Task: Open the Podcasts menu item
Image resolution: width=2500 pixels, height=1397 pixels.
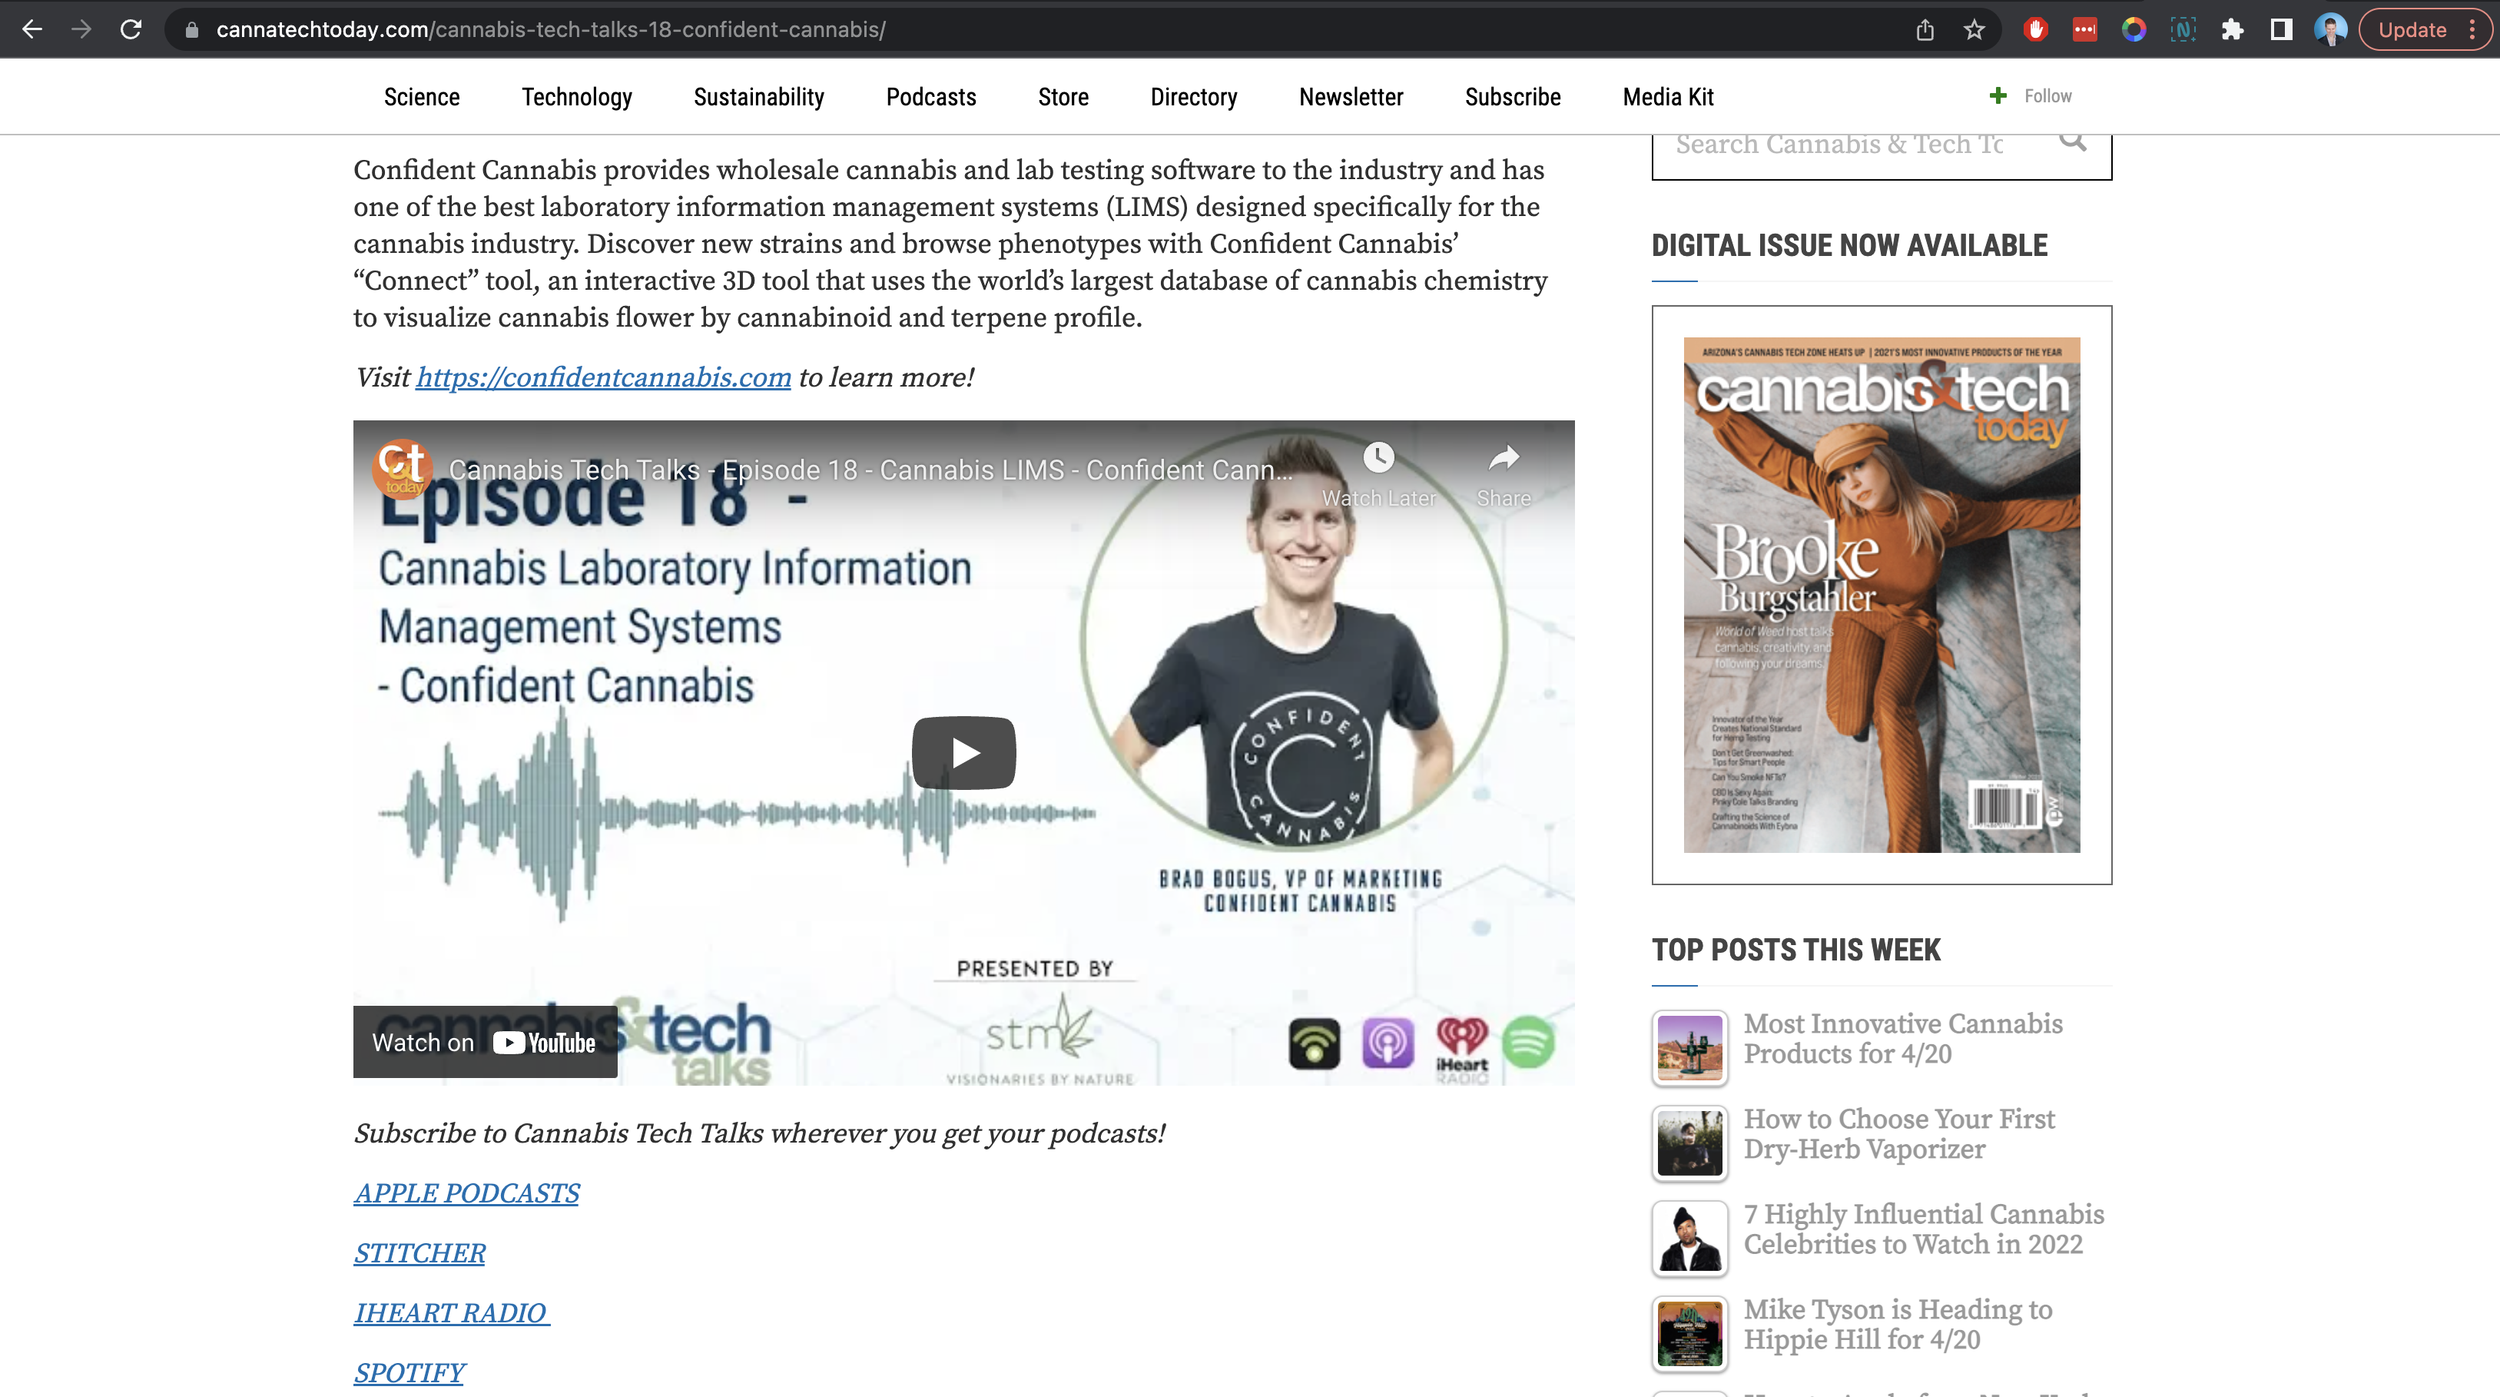Action: [930, 97]
